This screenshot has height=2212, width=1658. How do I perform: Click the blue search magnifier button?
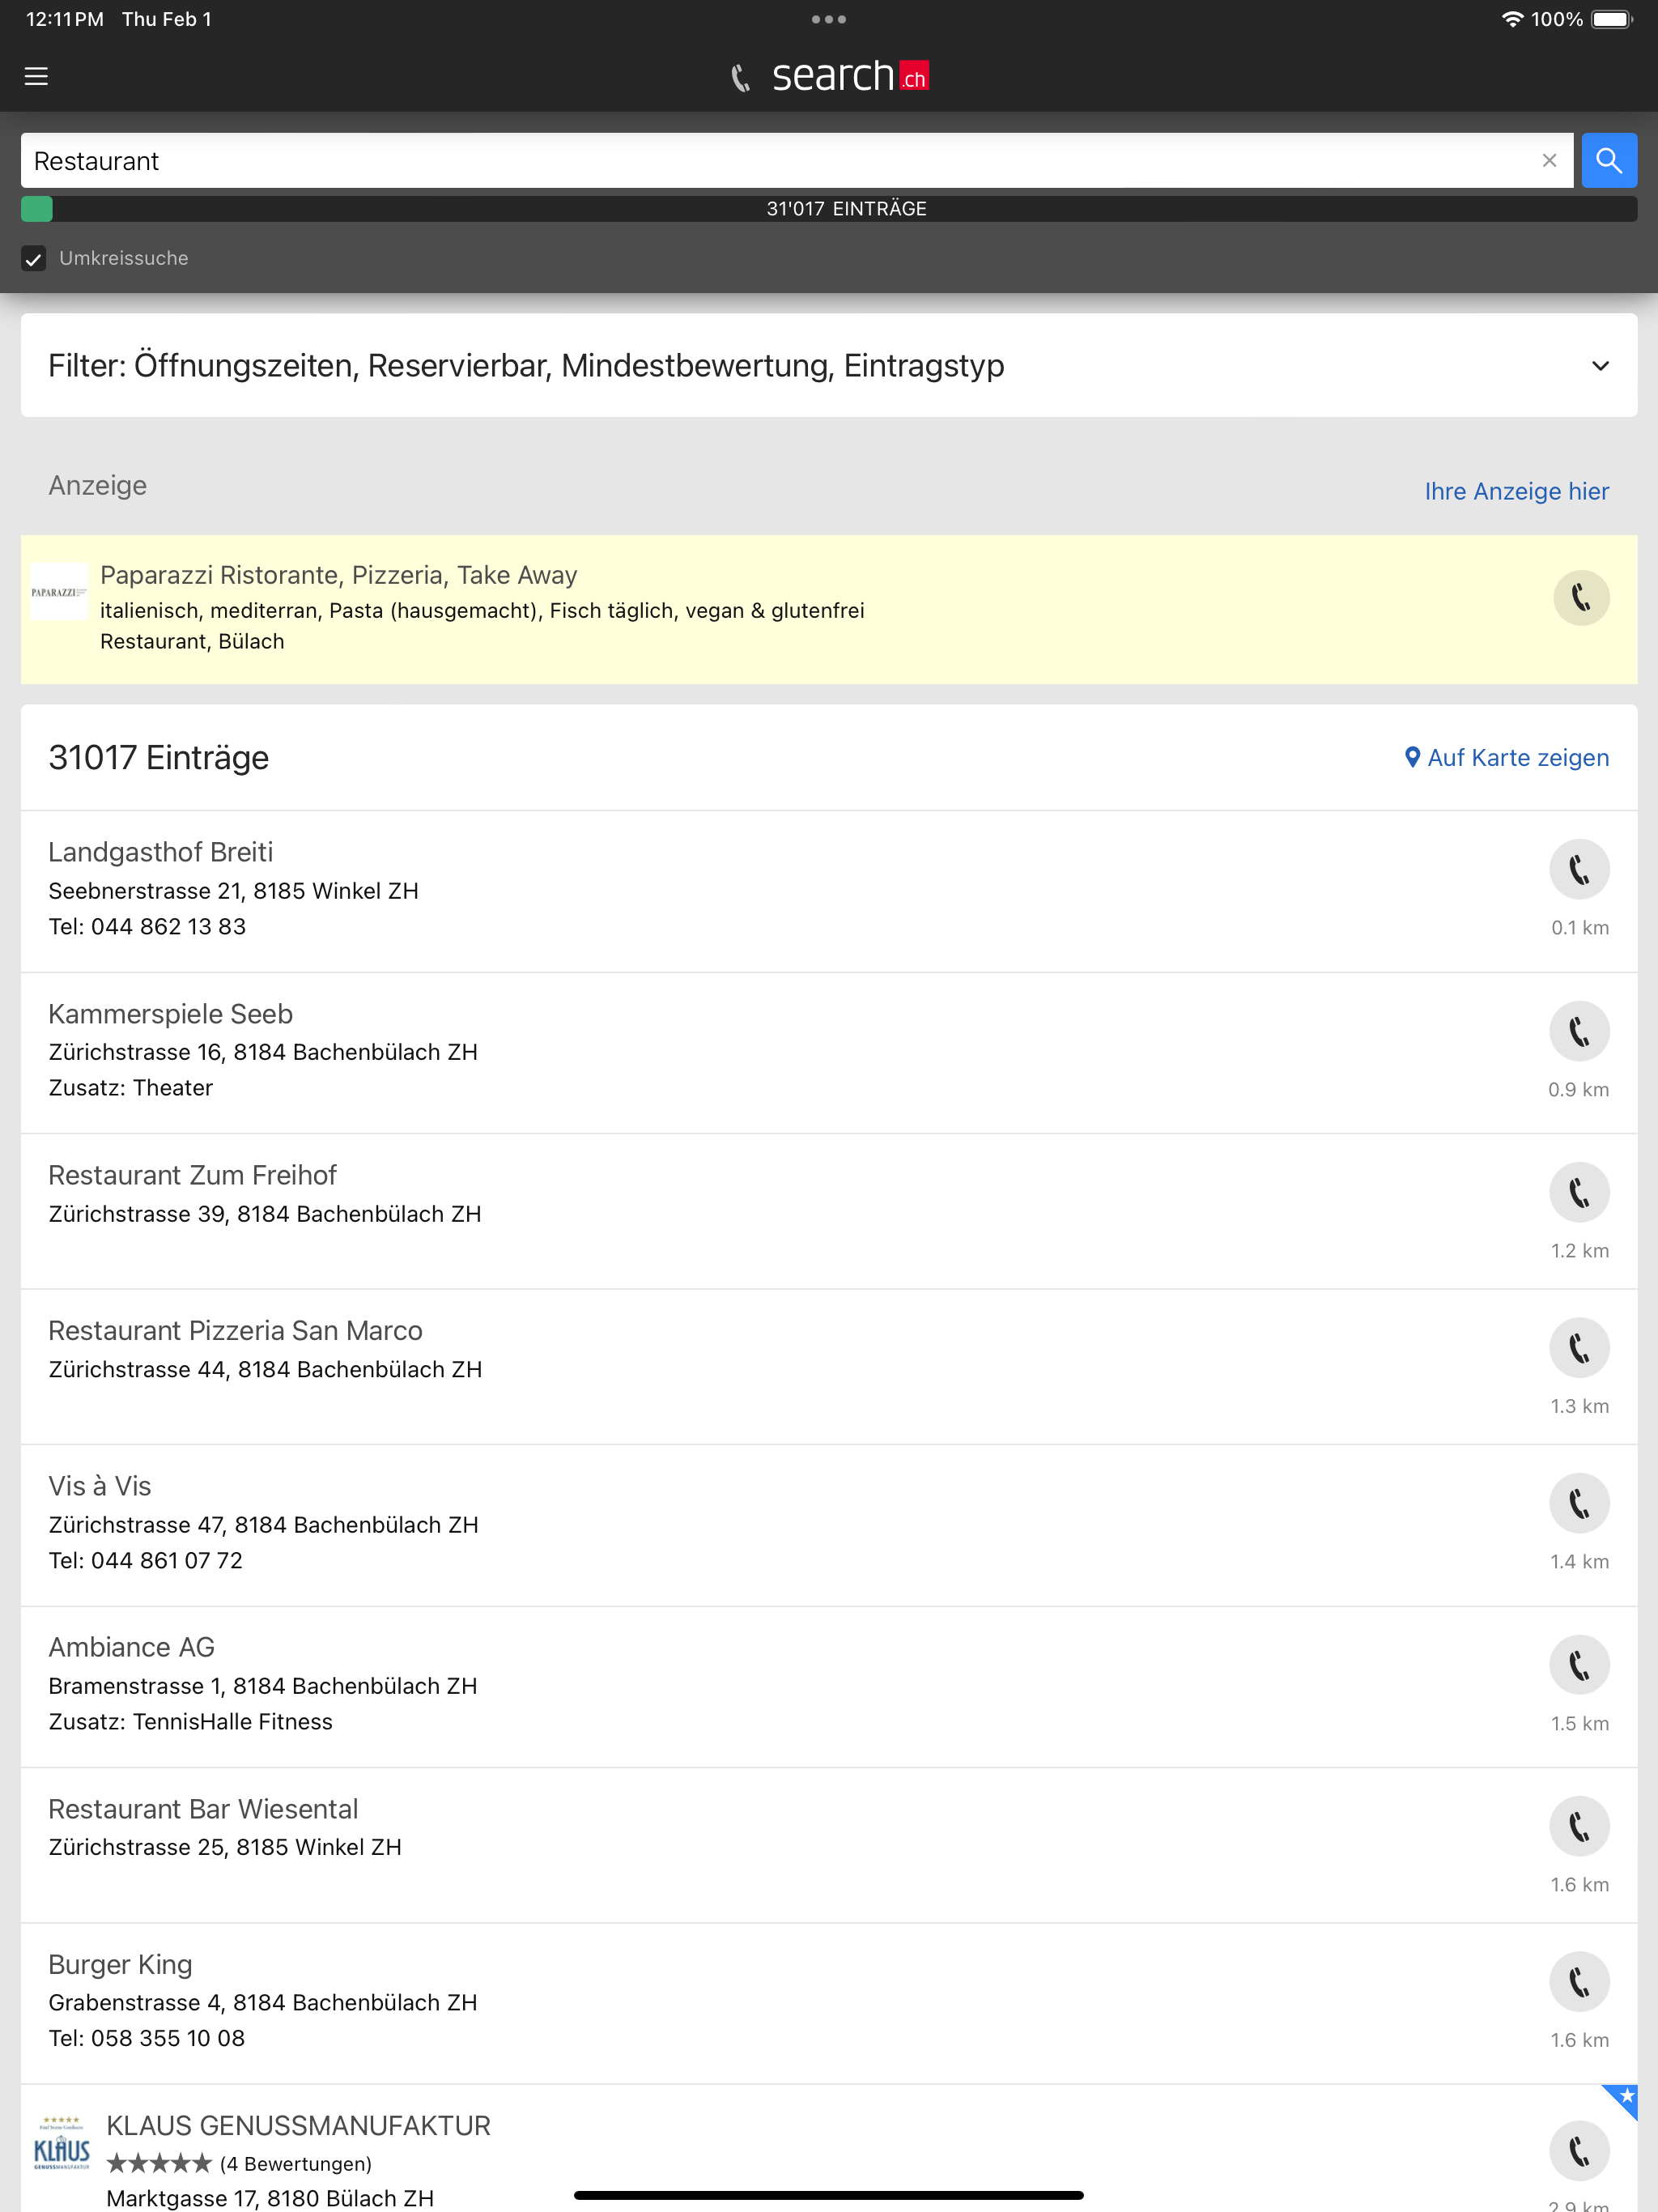(x=1608, y=160)
